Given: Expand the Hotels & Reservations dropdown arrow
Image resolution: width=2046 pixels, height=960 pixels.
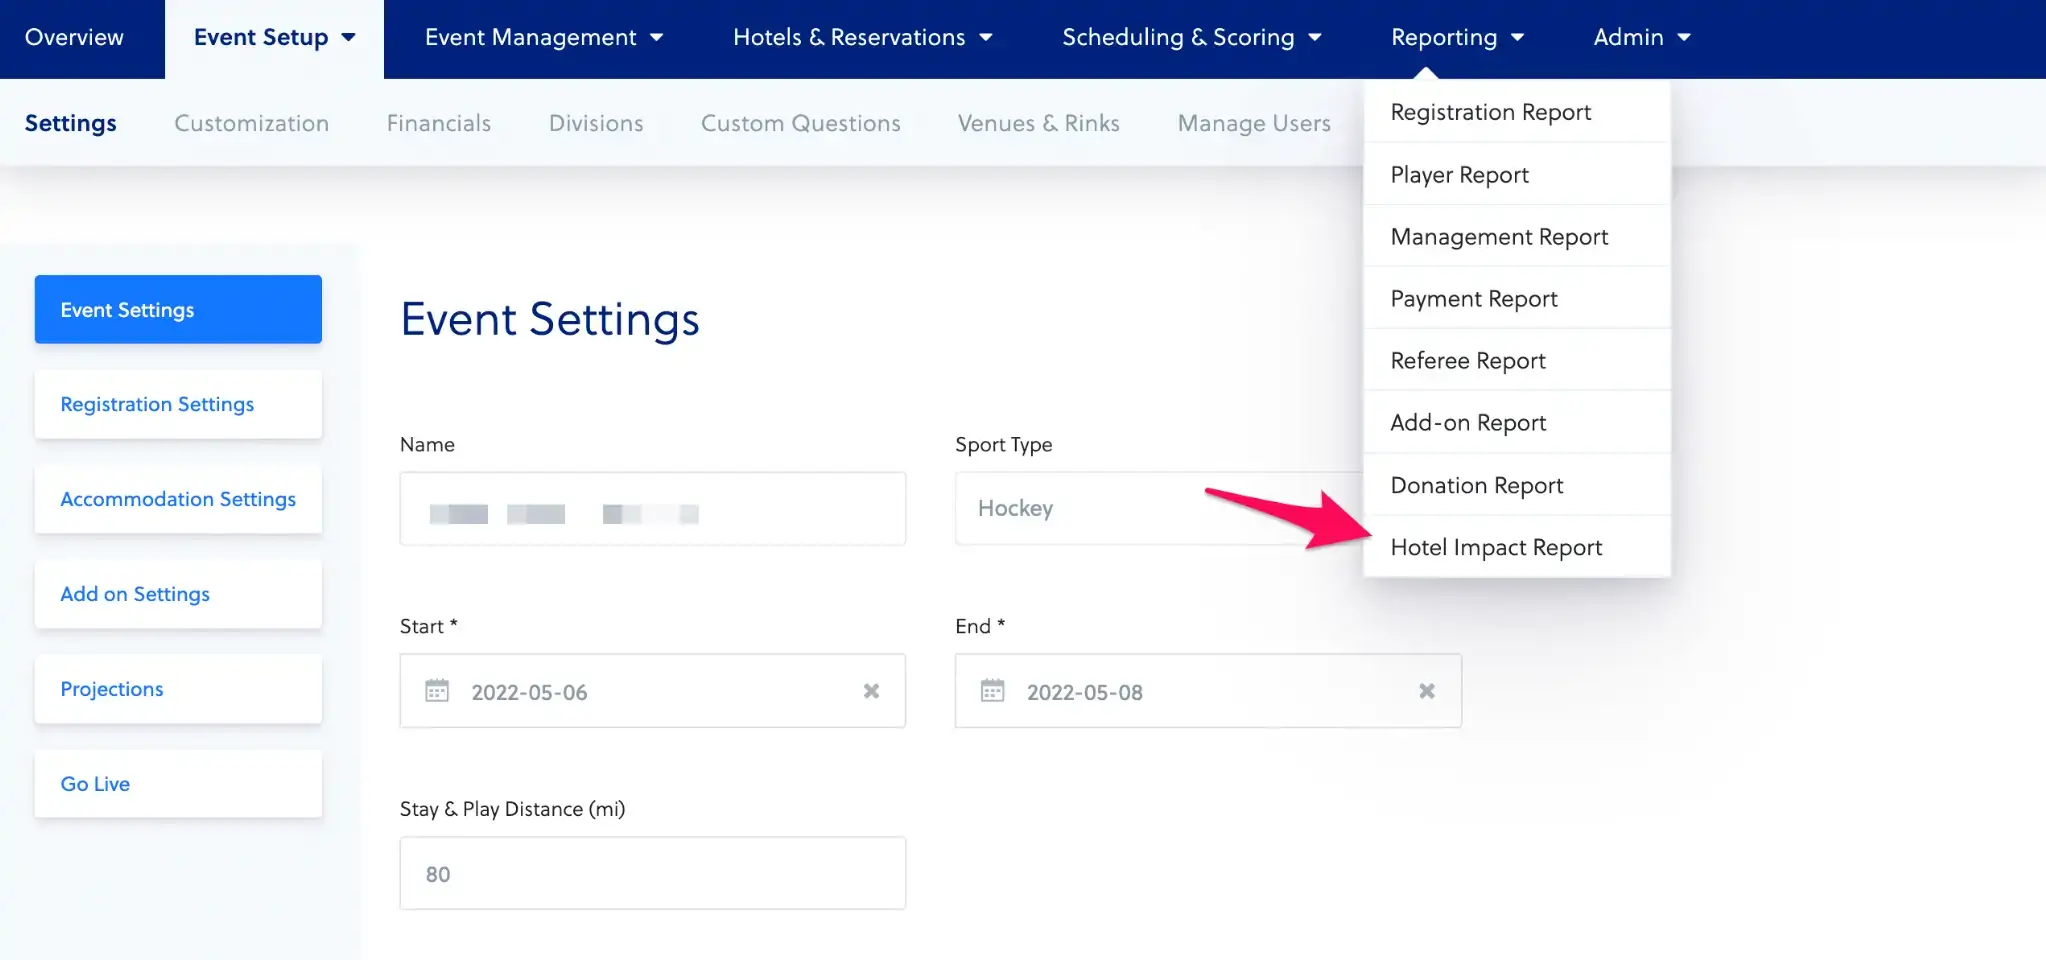Looking at the screenshot, I should click(x=986, y=38).
